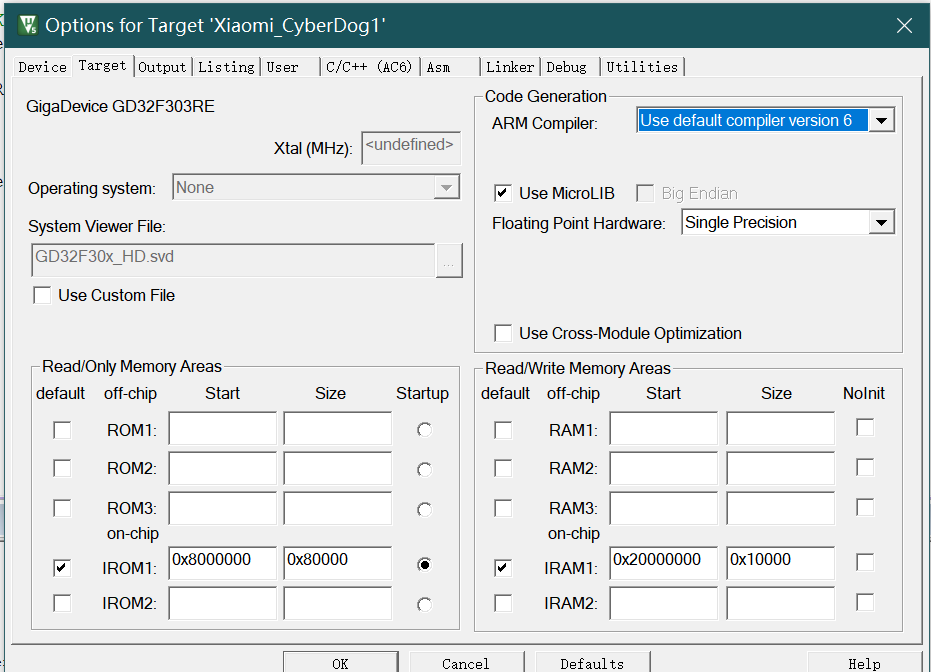Open the Asm tab
This screenshot has height=672, width=931.
450,67
